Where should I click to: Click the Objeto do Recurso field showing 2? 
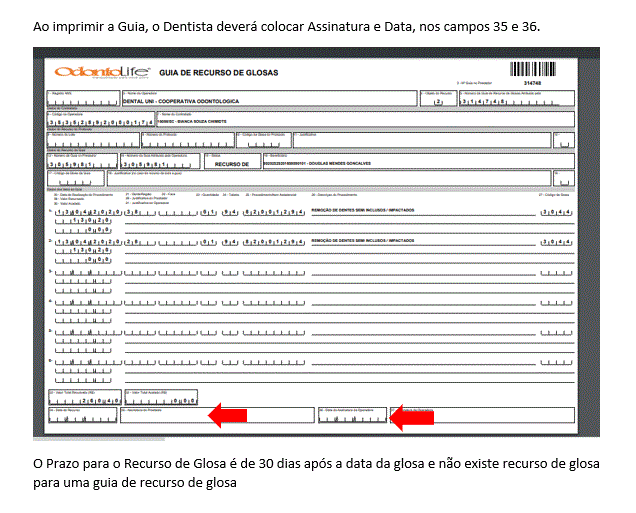click(438, 99)
